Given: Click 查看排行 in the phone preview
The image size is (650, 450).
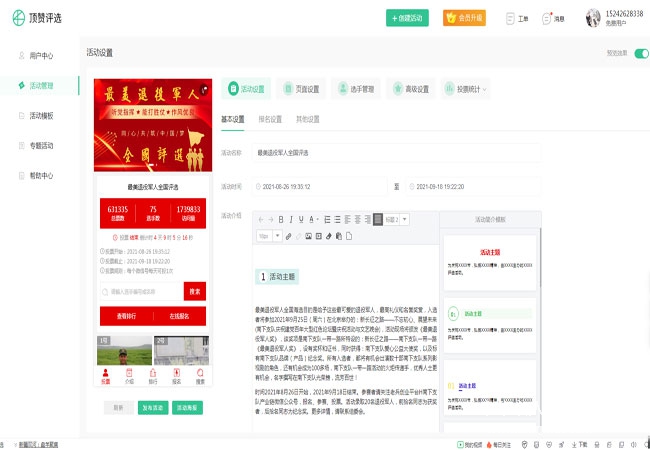Looking at the screenshot, I should [x=126, y=316].
